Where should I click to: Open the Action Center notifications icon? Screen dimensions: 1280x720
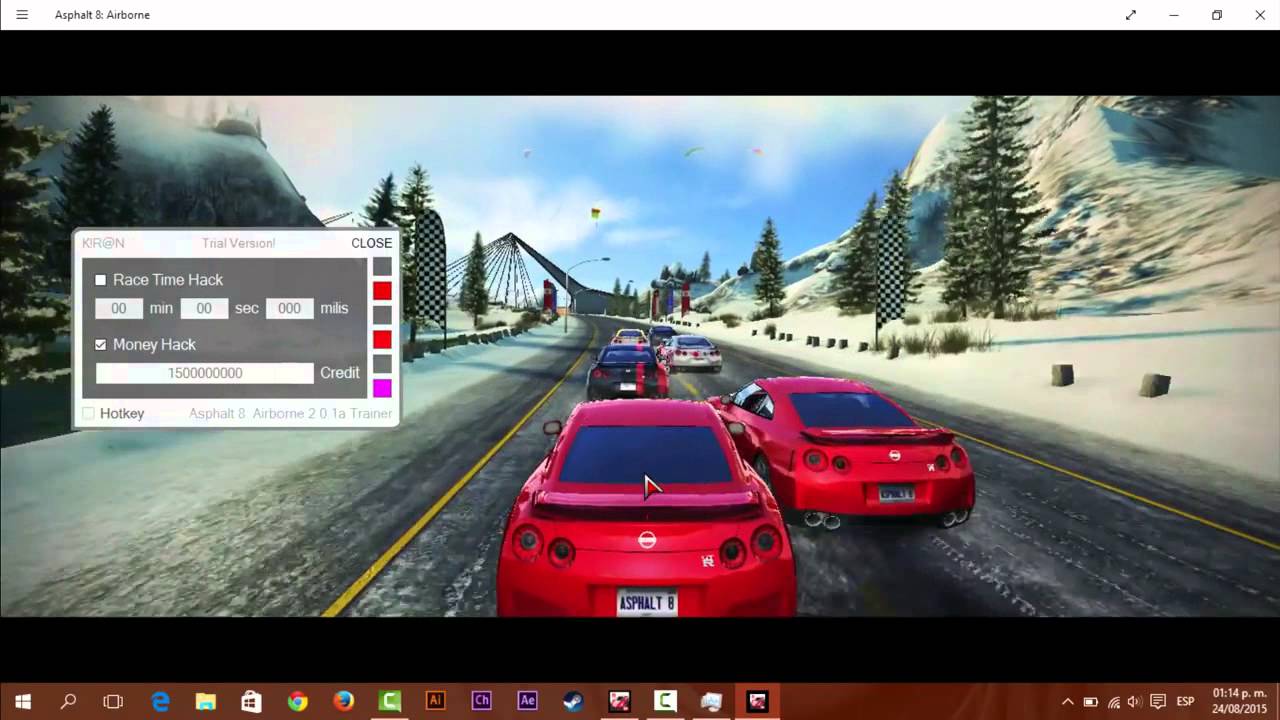pyautogui.click(x=1158, y=701)
